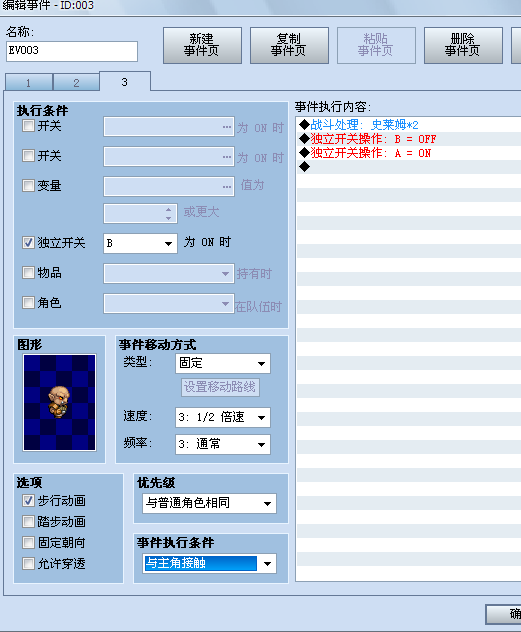This screenshot has height=632, width=521.
Task: Enable the 固定朝向 option
Action: pyautogui.click(x=28, y=543)
